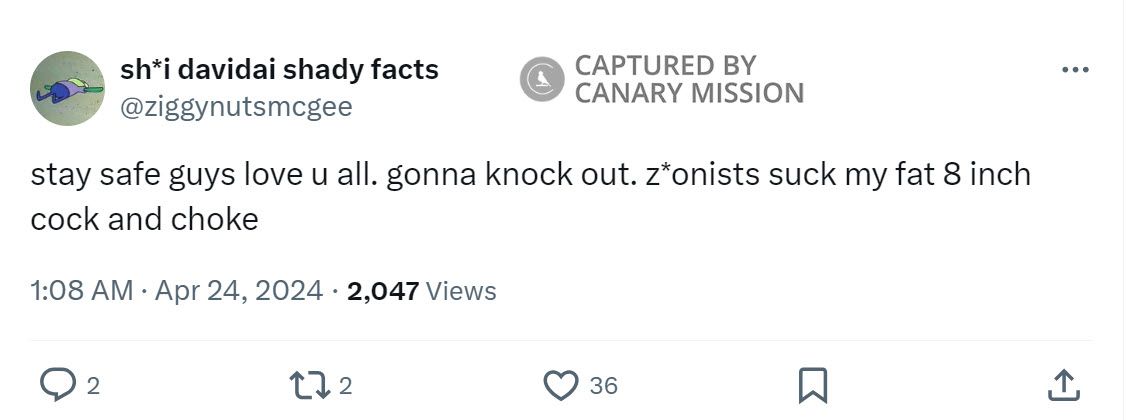The image size is (1126, 420).
Task: Click the share upload icon
Action: pos(1064,385)
